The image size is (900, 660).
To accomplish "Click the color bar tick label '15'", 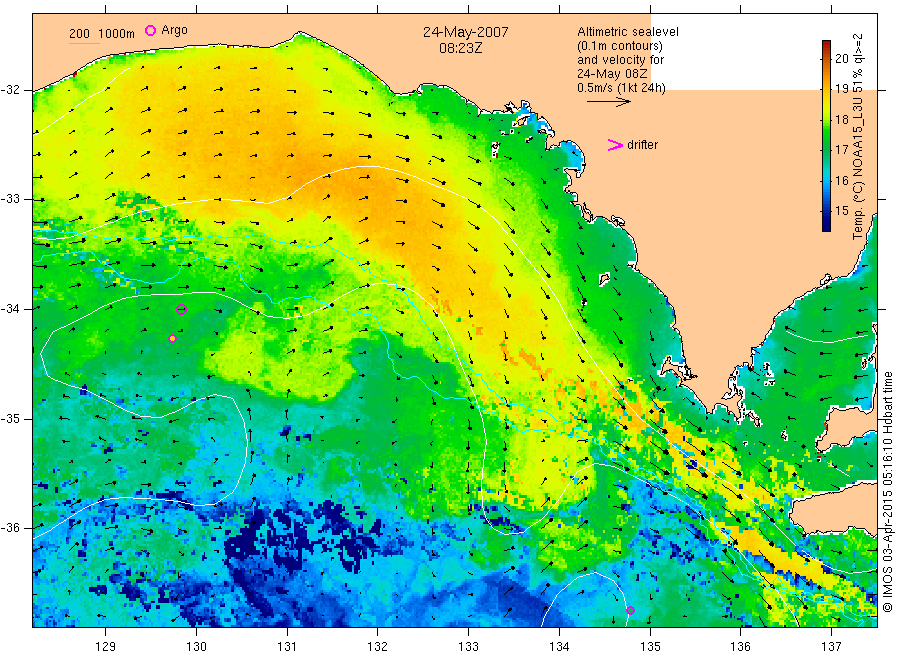I will point(841,211).
